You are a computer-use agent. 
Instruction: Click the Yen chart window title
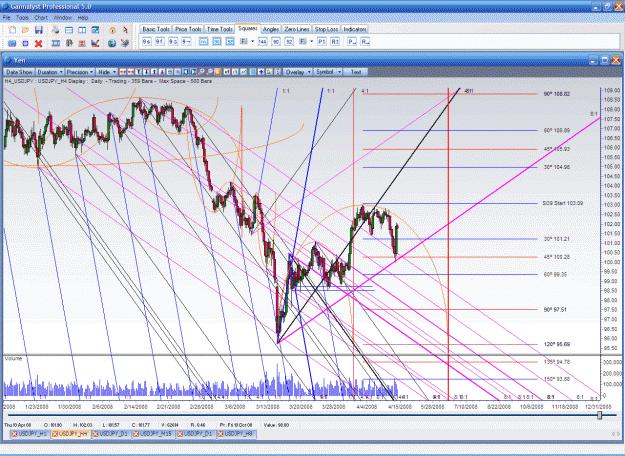(x=20, y=60)
